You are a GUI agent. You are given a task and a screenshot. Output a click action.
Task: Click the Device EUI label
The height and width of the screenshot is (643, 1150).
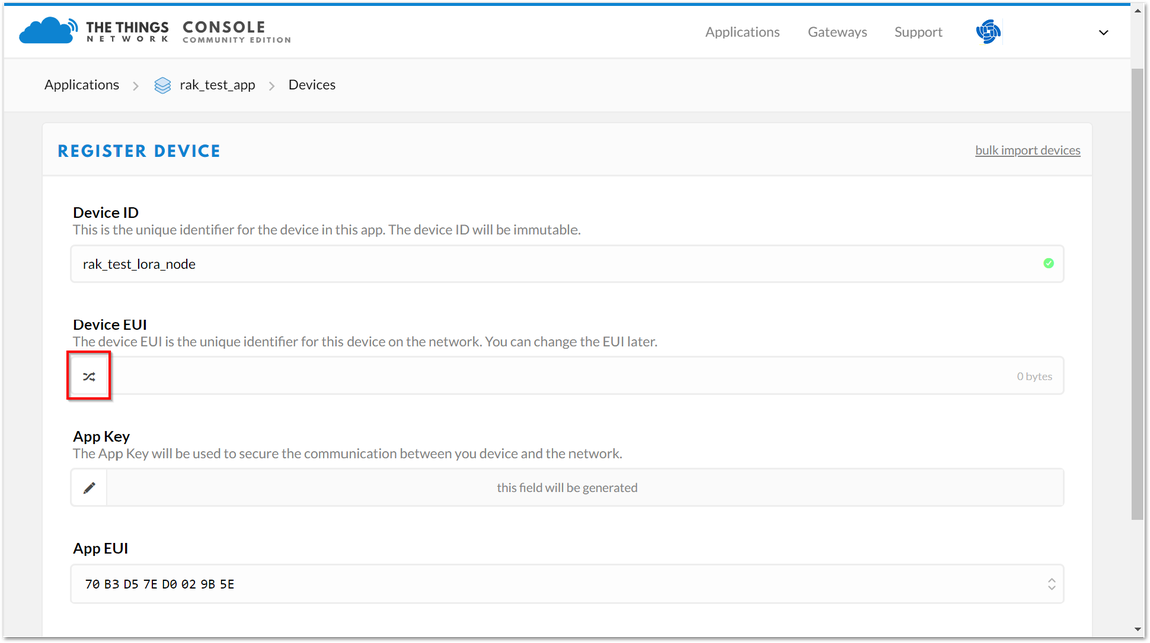pos(110,325)
